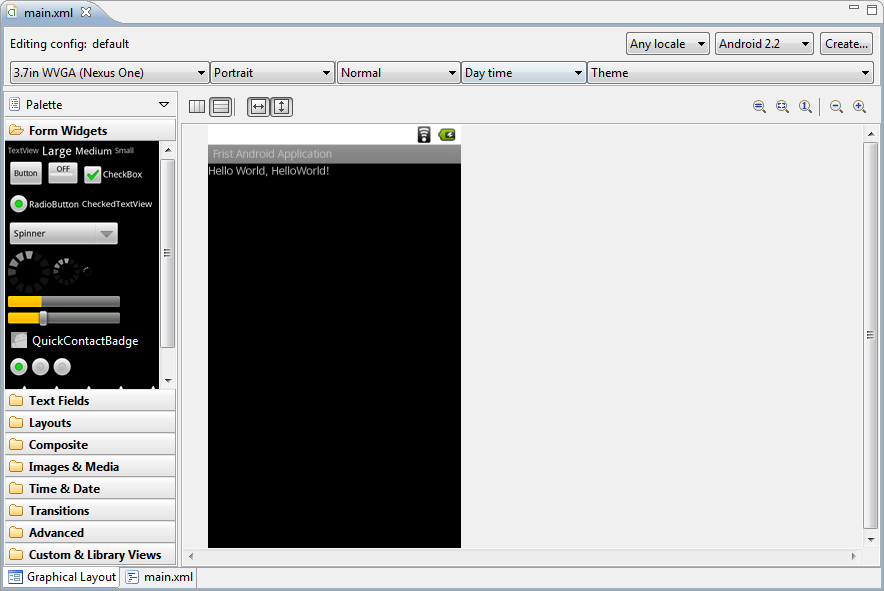
Task: Switch to the main.xml source tab
Action: pyautogui.click(x=160, y=577)
